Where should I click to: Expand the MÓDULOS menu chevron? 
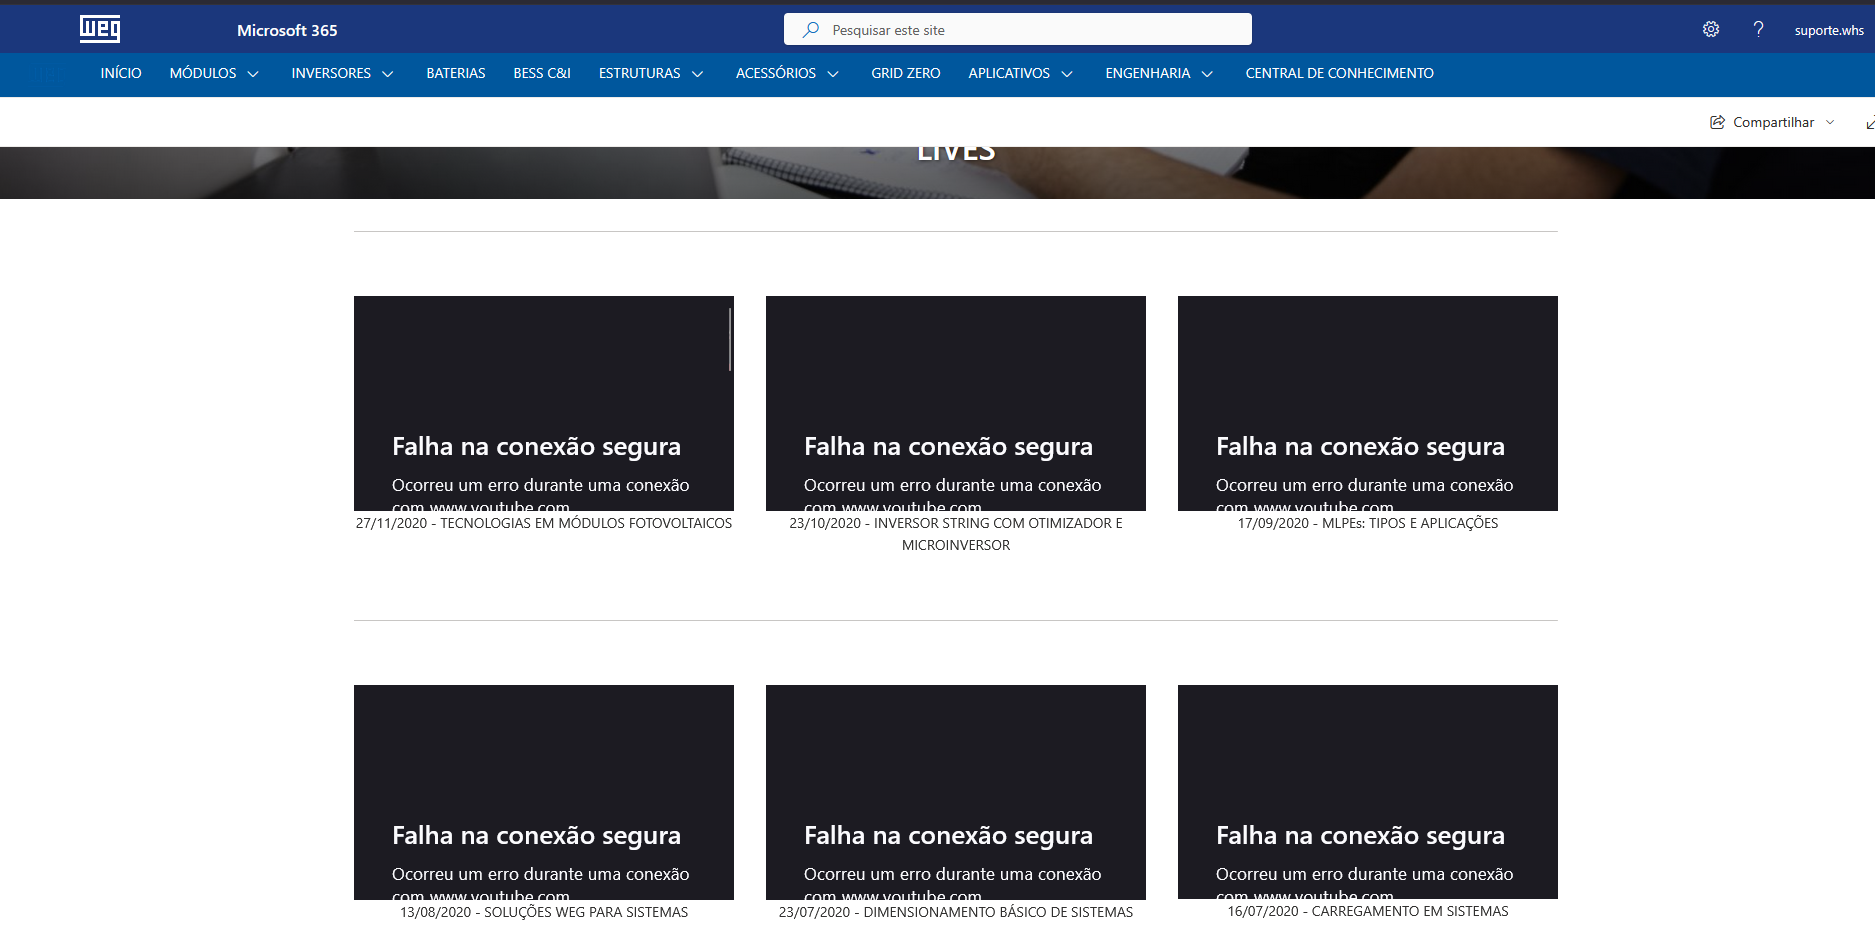[x=253, y=74]
